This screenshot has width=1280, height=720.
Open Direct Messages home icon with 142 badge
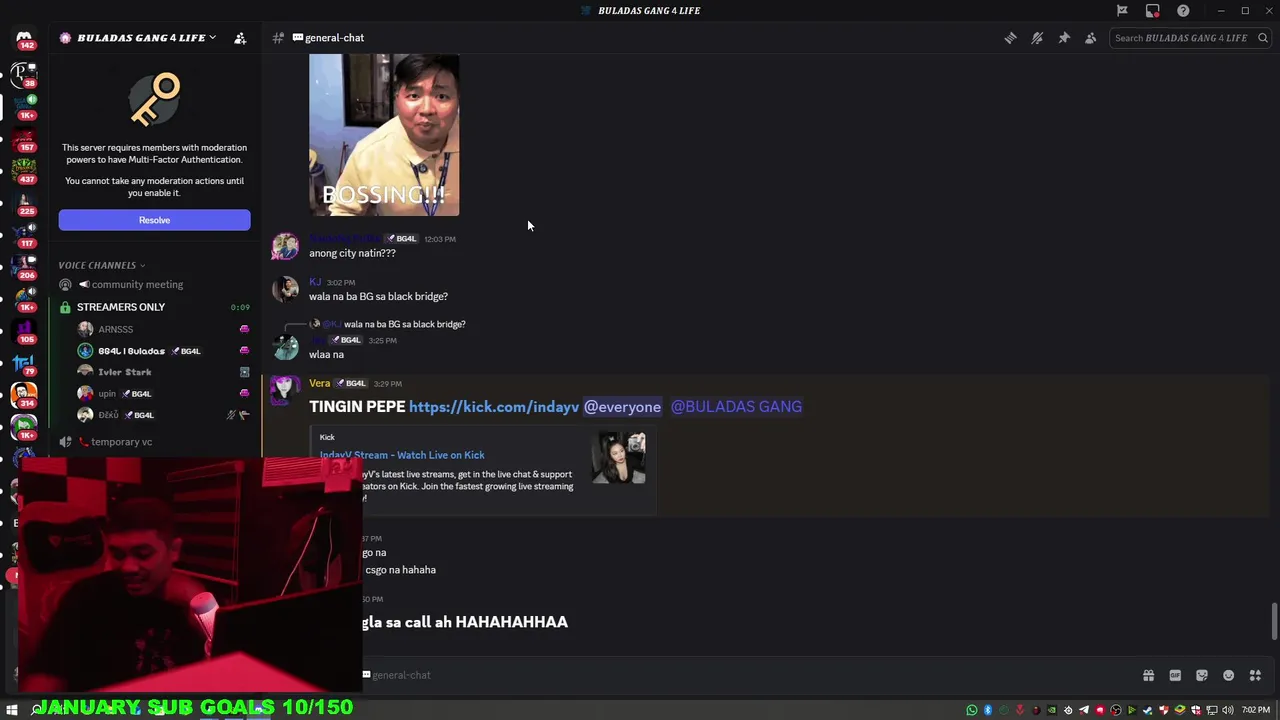pyautogui.click(x=24, y=39)
